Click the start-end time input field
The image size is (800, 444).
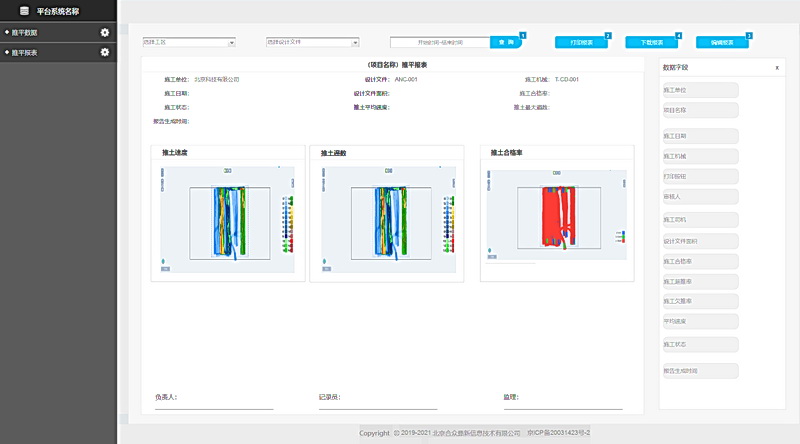[440, 43]
